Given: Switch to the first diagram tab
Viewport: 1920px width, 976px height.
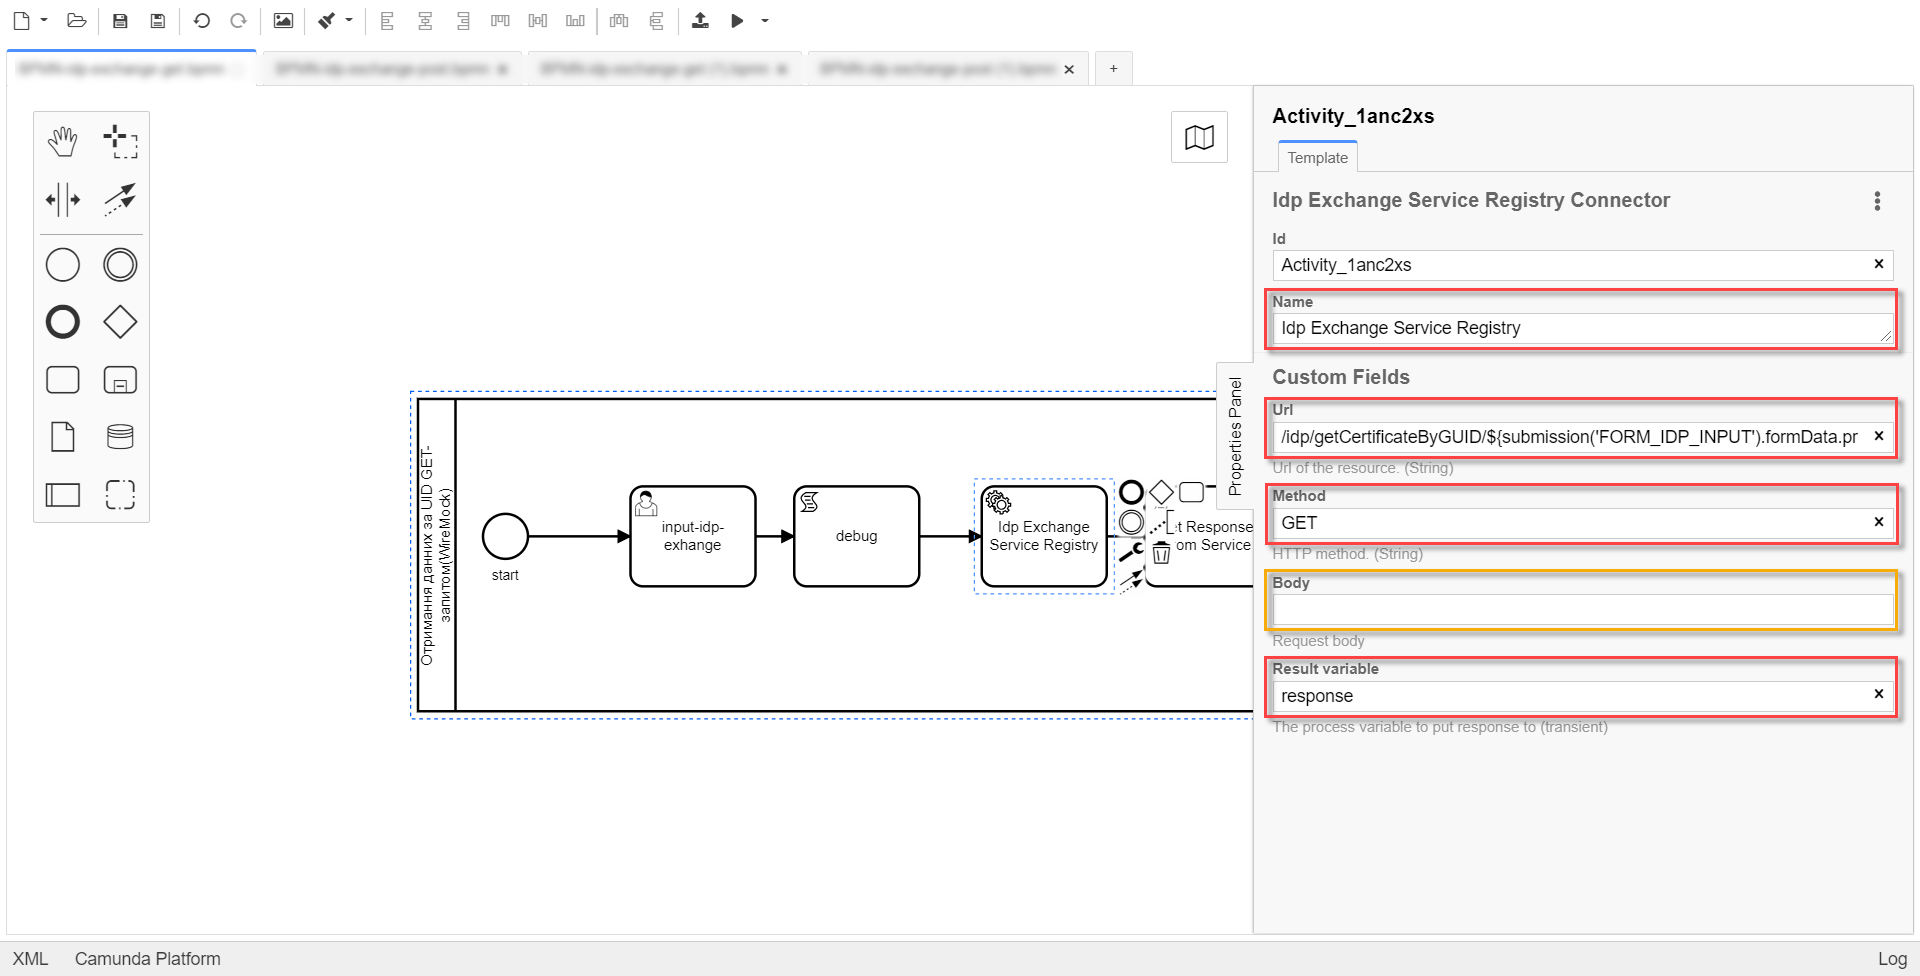Looking at the screenshot, I should click(131, 68).
